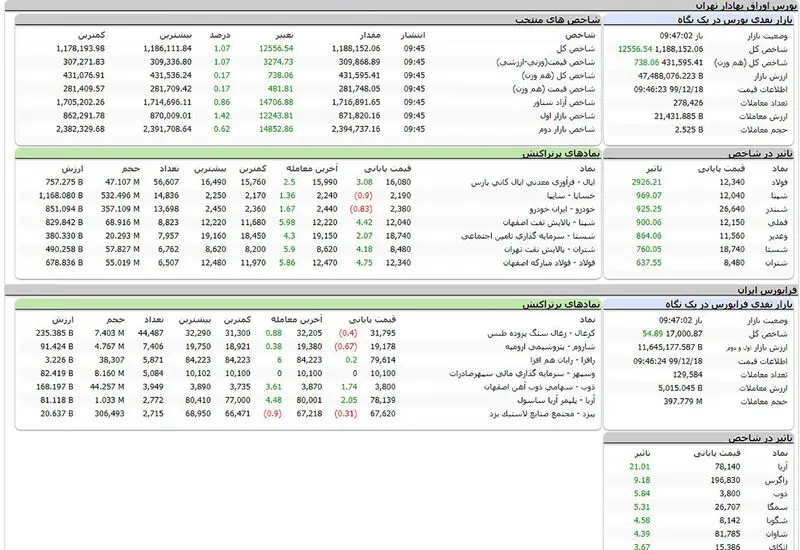Click the impact value '925.25' for شبندر
The height and width of the screenshot is (550, 800).
coord(648,209)
